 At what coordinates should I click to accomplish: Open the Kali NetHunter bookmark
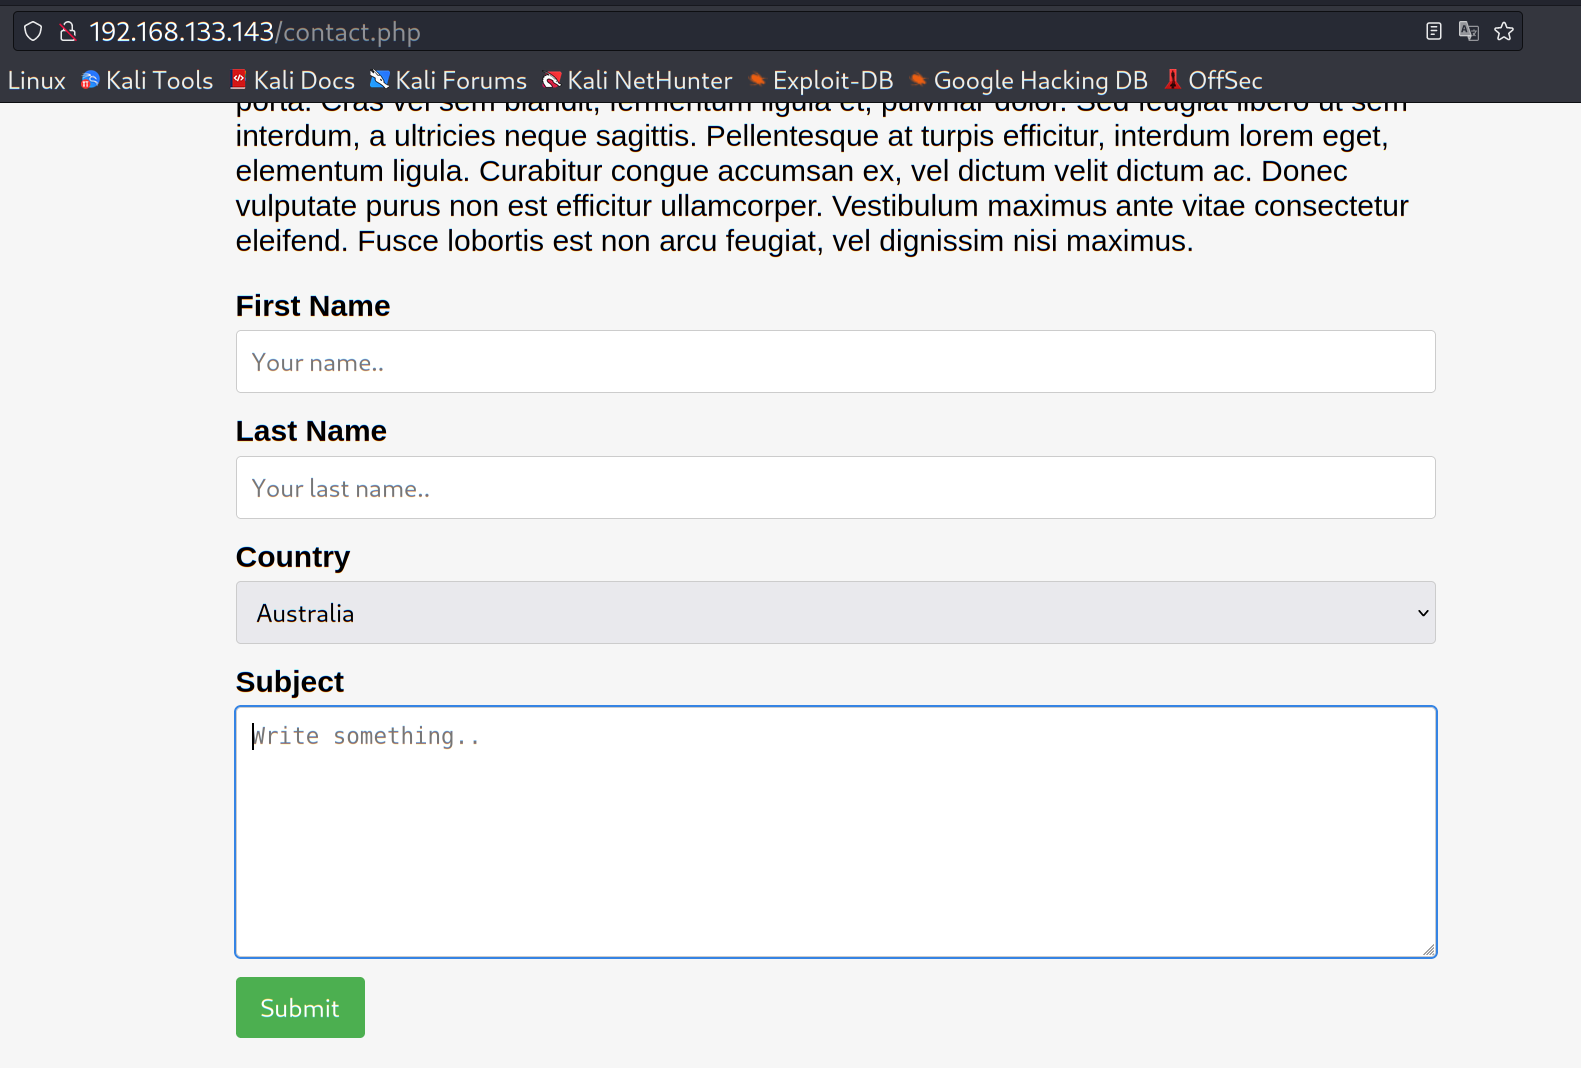click(x=638, y=80)
